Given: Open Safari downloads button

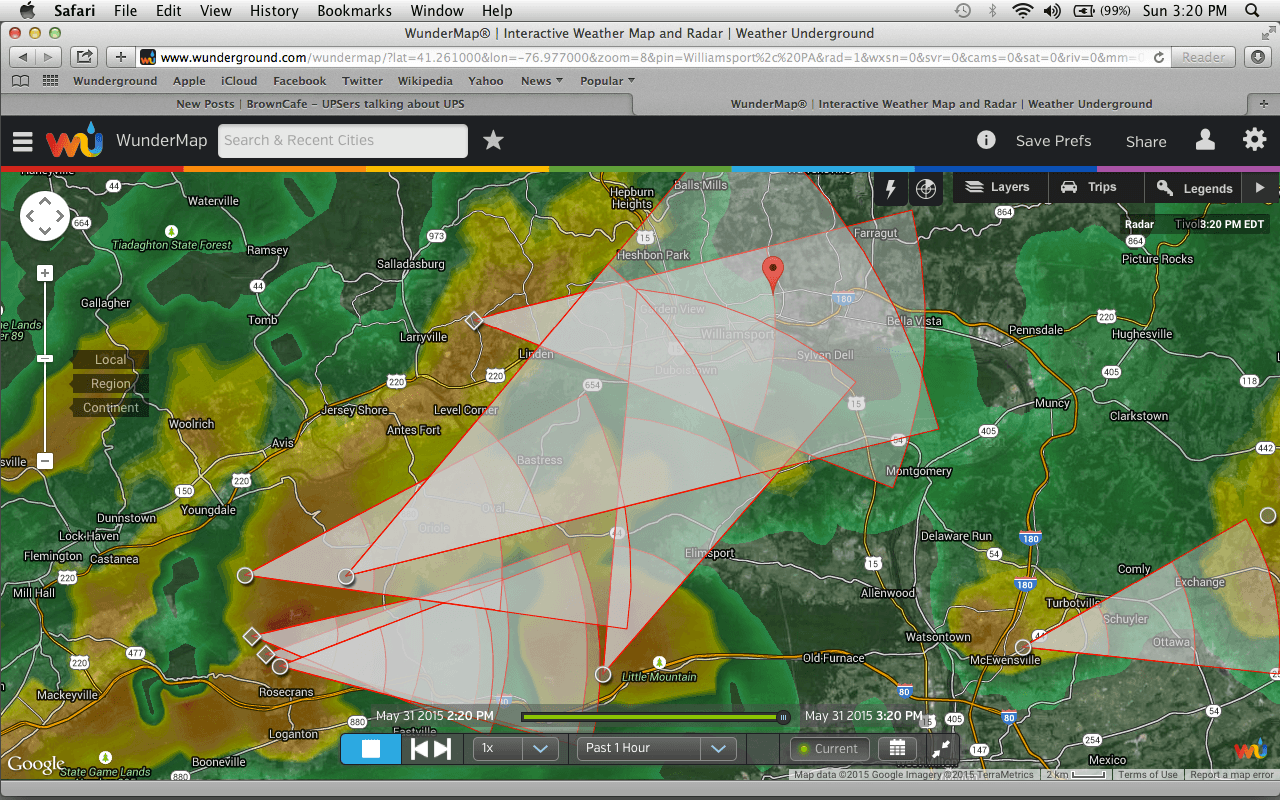Looking at the screenshot, I should coord(1258,57).
